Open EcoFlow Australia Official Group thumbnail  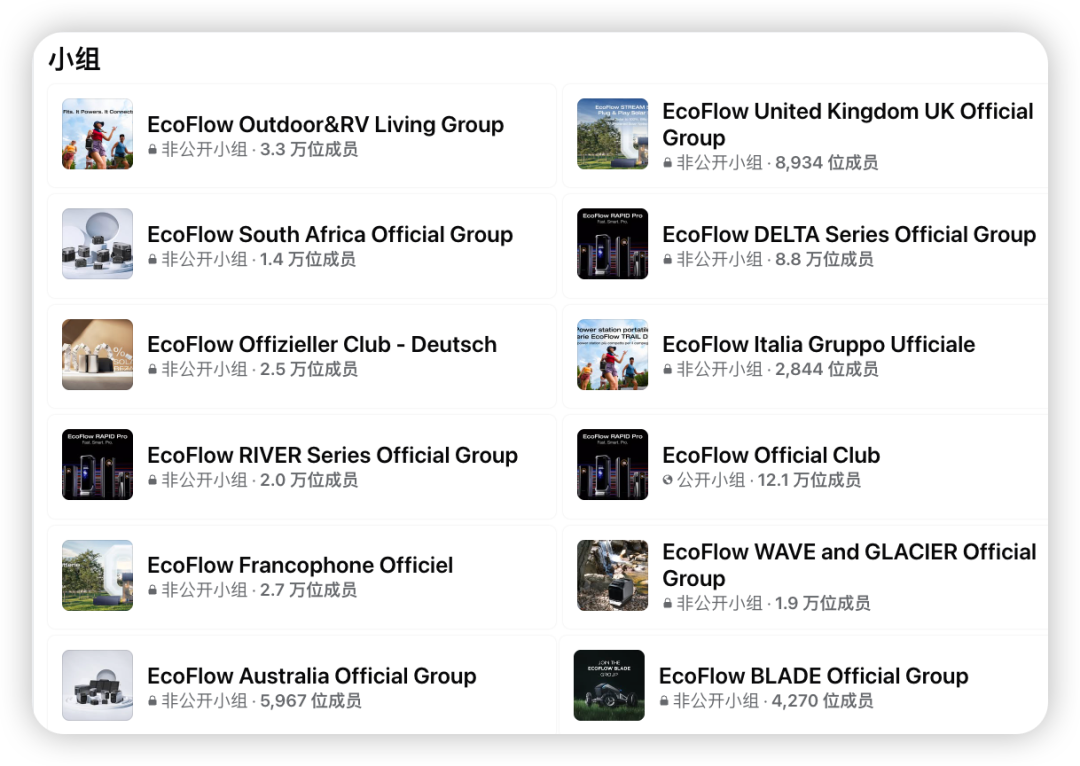tap(97, 685)
